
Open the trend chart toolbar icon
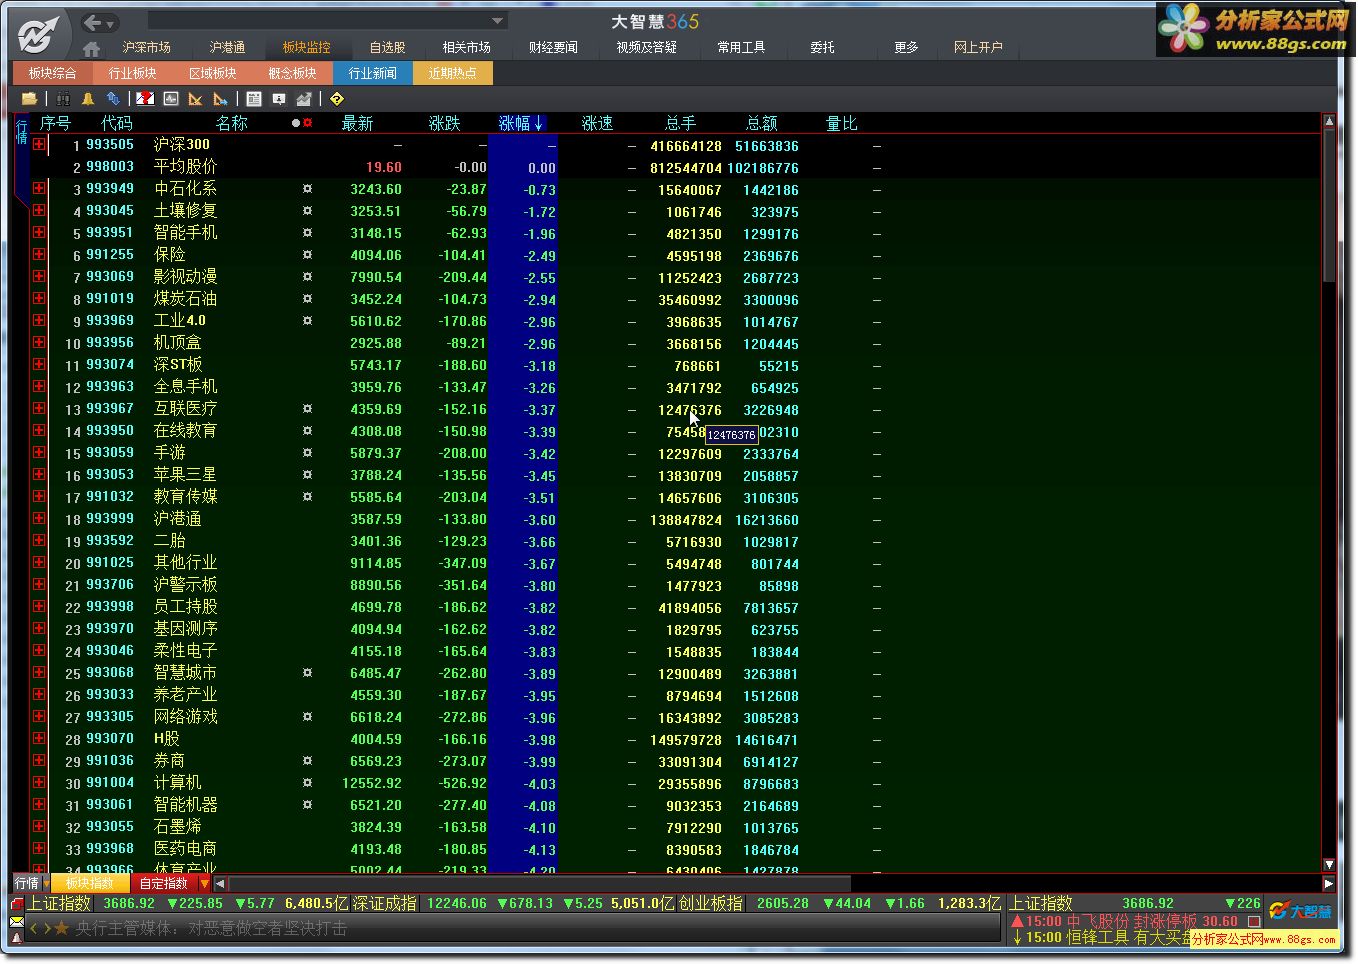coord(304,98)
